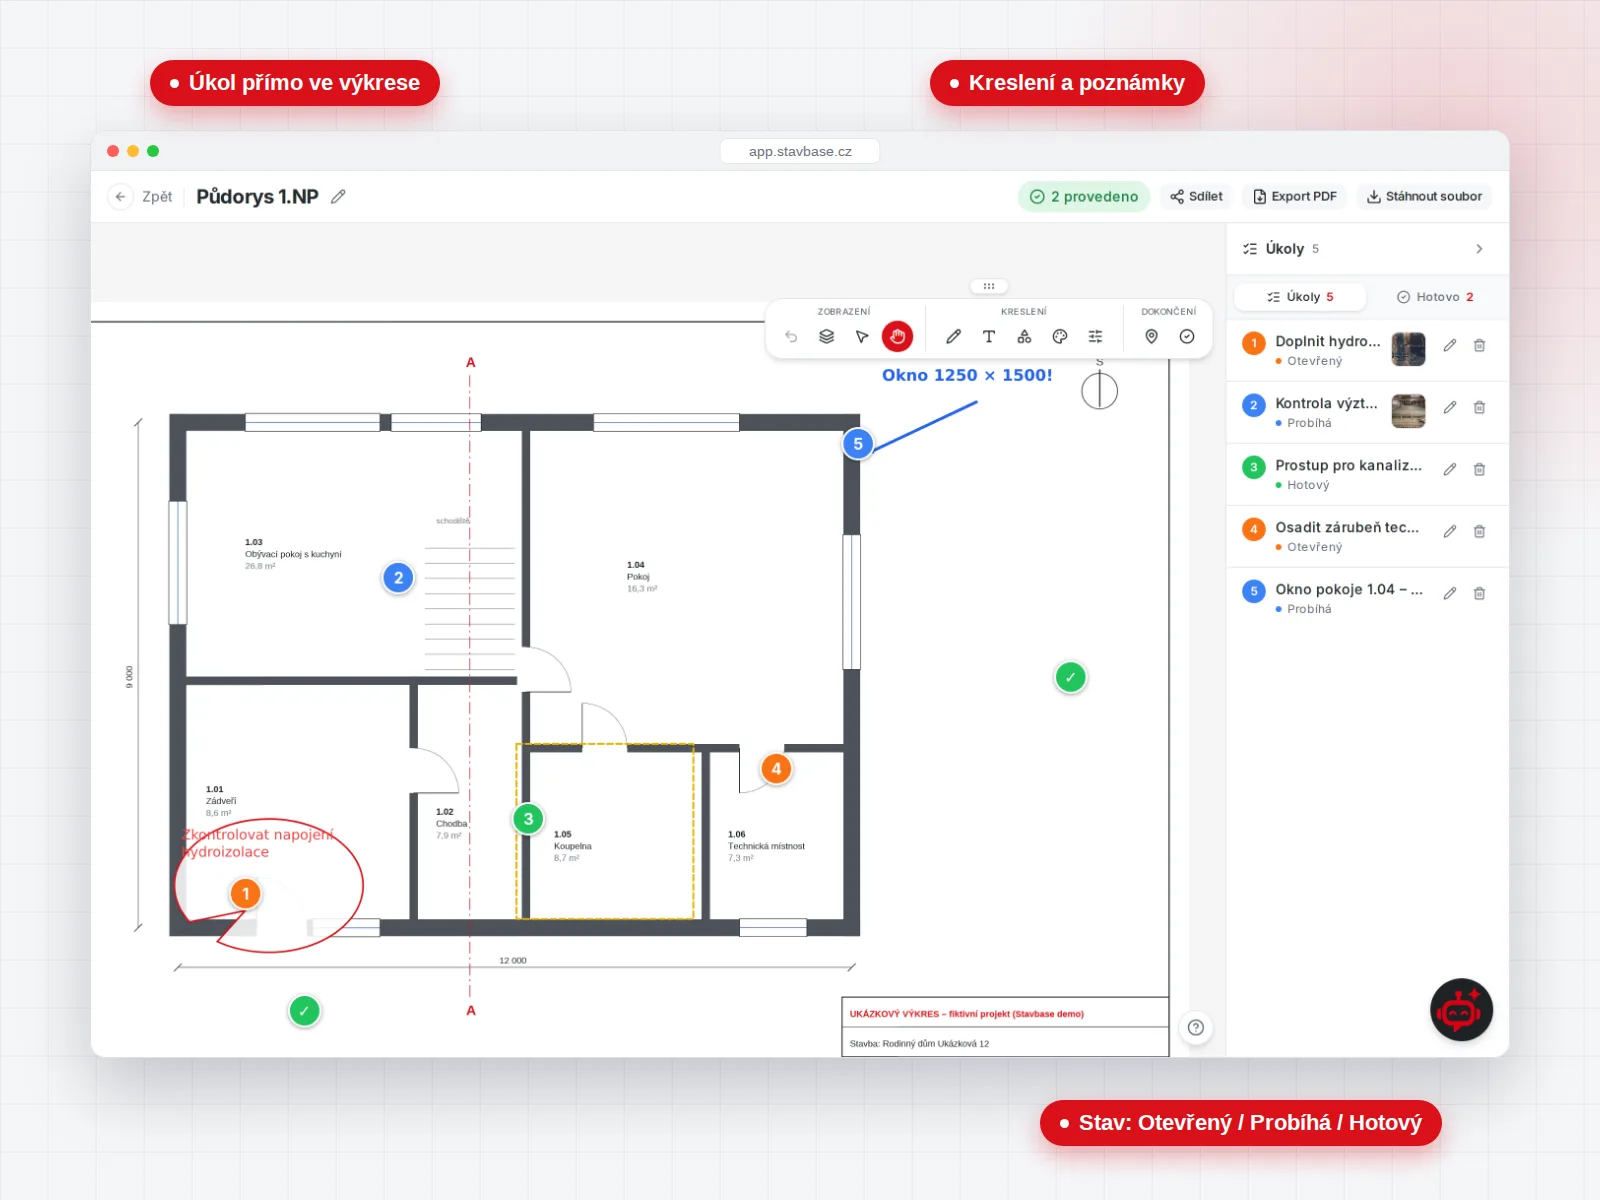
Task: Activate the red hand pan tool
Action: coord(898,337)
